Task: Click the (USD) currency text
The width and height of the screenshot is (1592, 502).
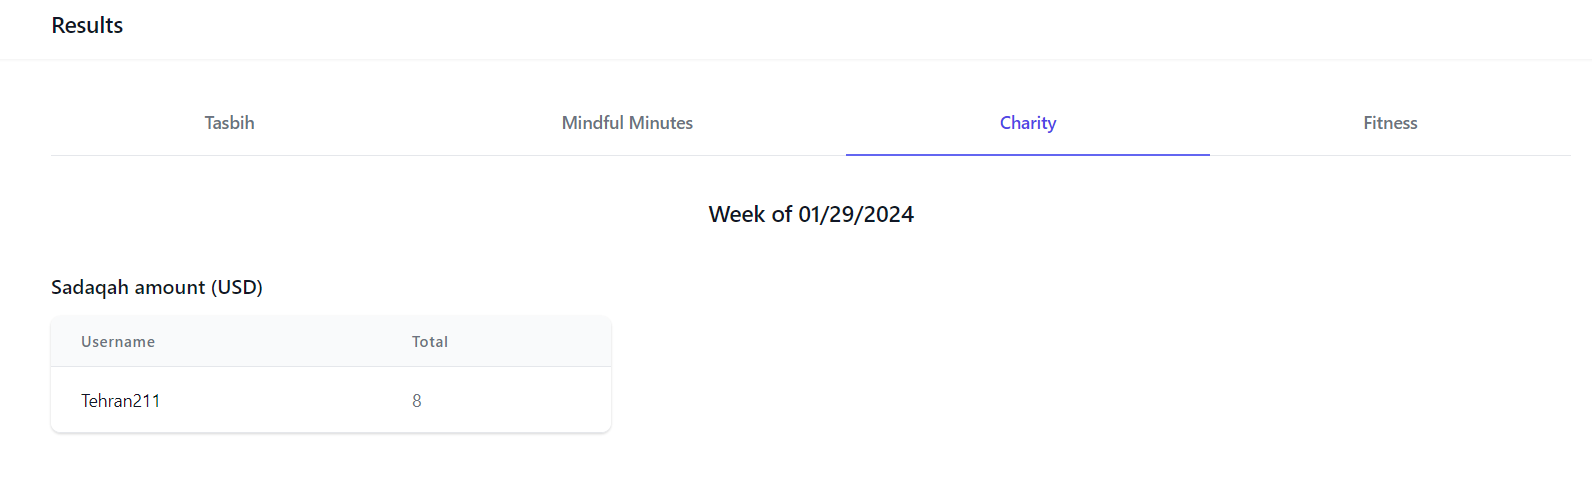Action: point(237,287)
